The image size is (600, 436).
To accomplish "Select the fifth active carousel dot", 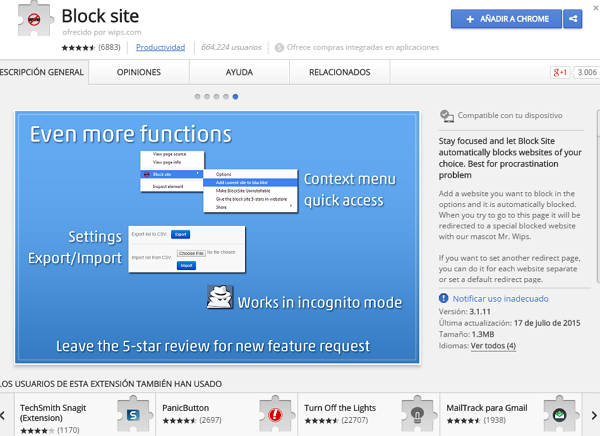I will (235, 97).
